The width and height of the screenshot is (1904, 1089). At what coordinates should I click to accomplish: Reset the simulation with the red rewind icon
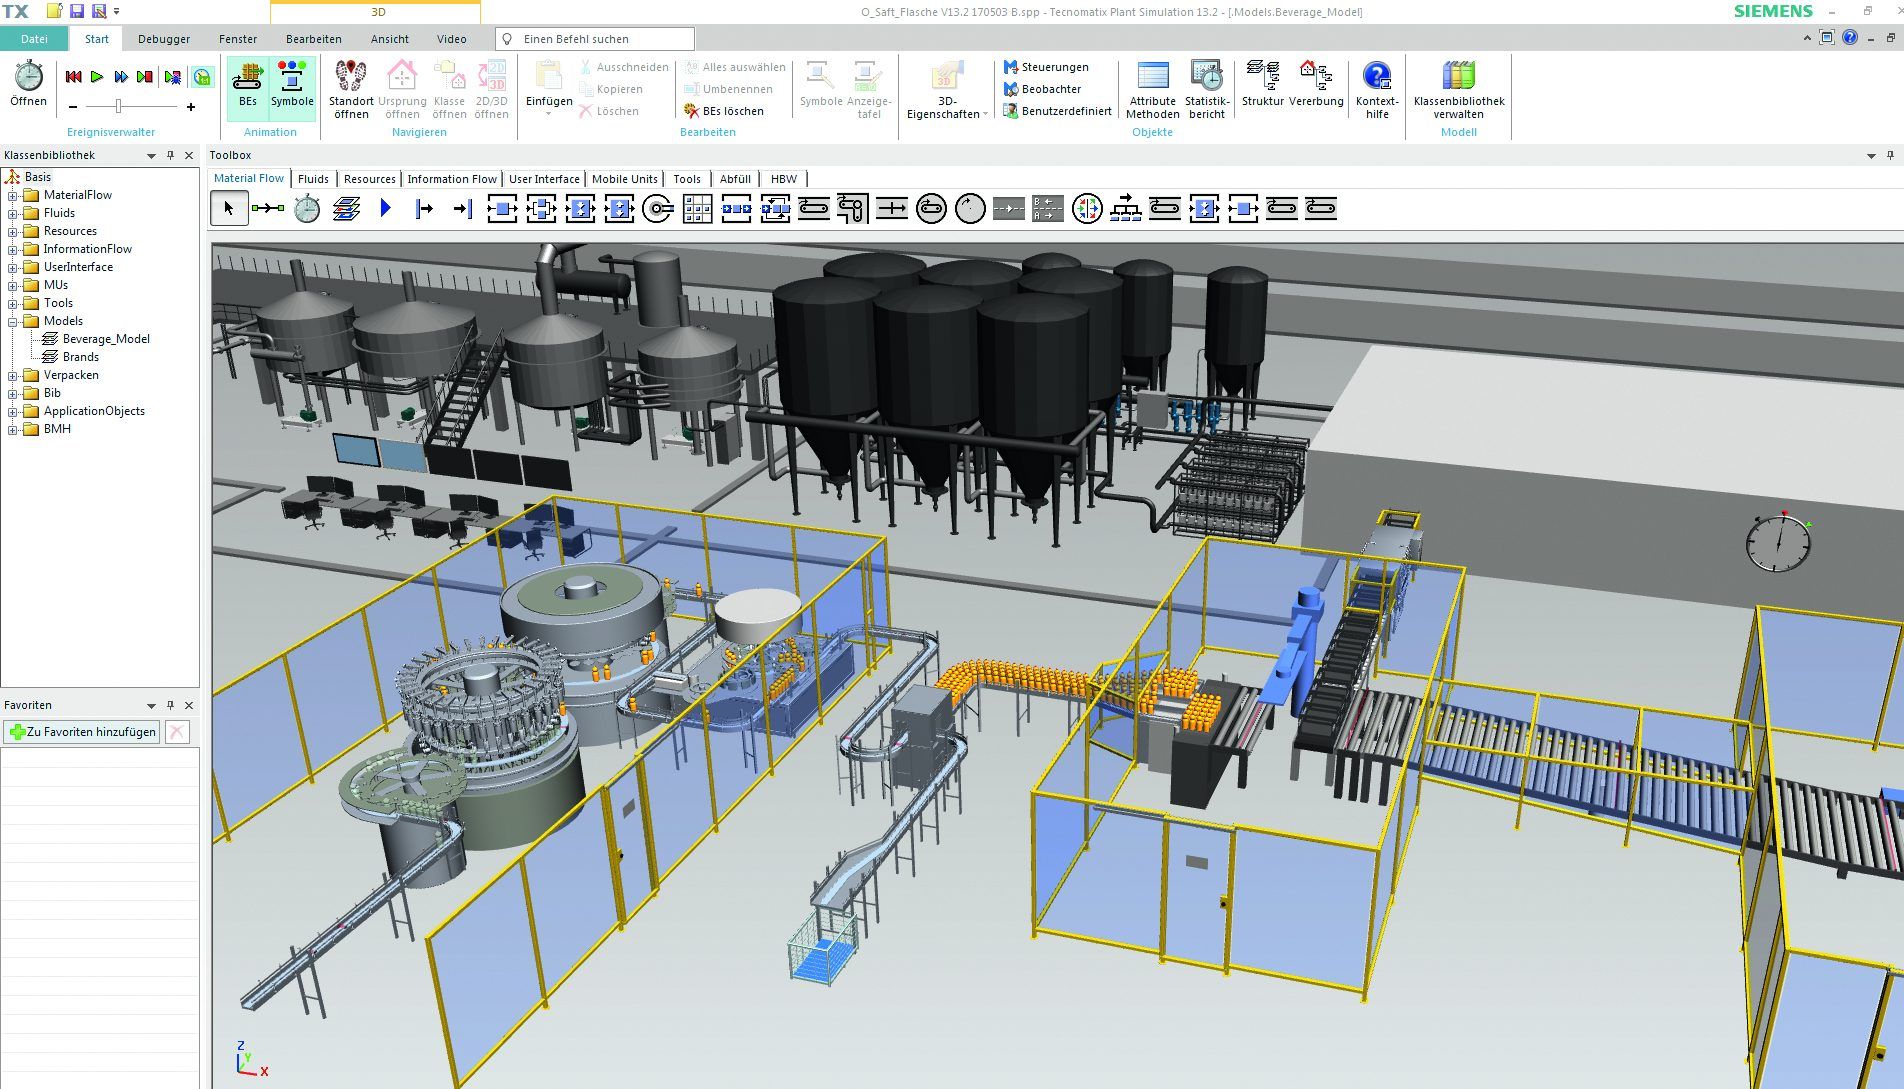[73, 77]
